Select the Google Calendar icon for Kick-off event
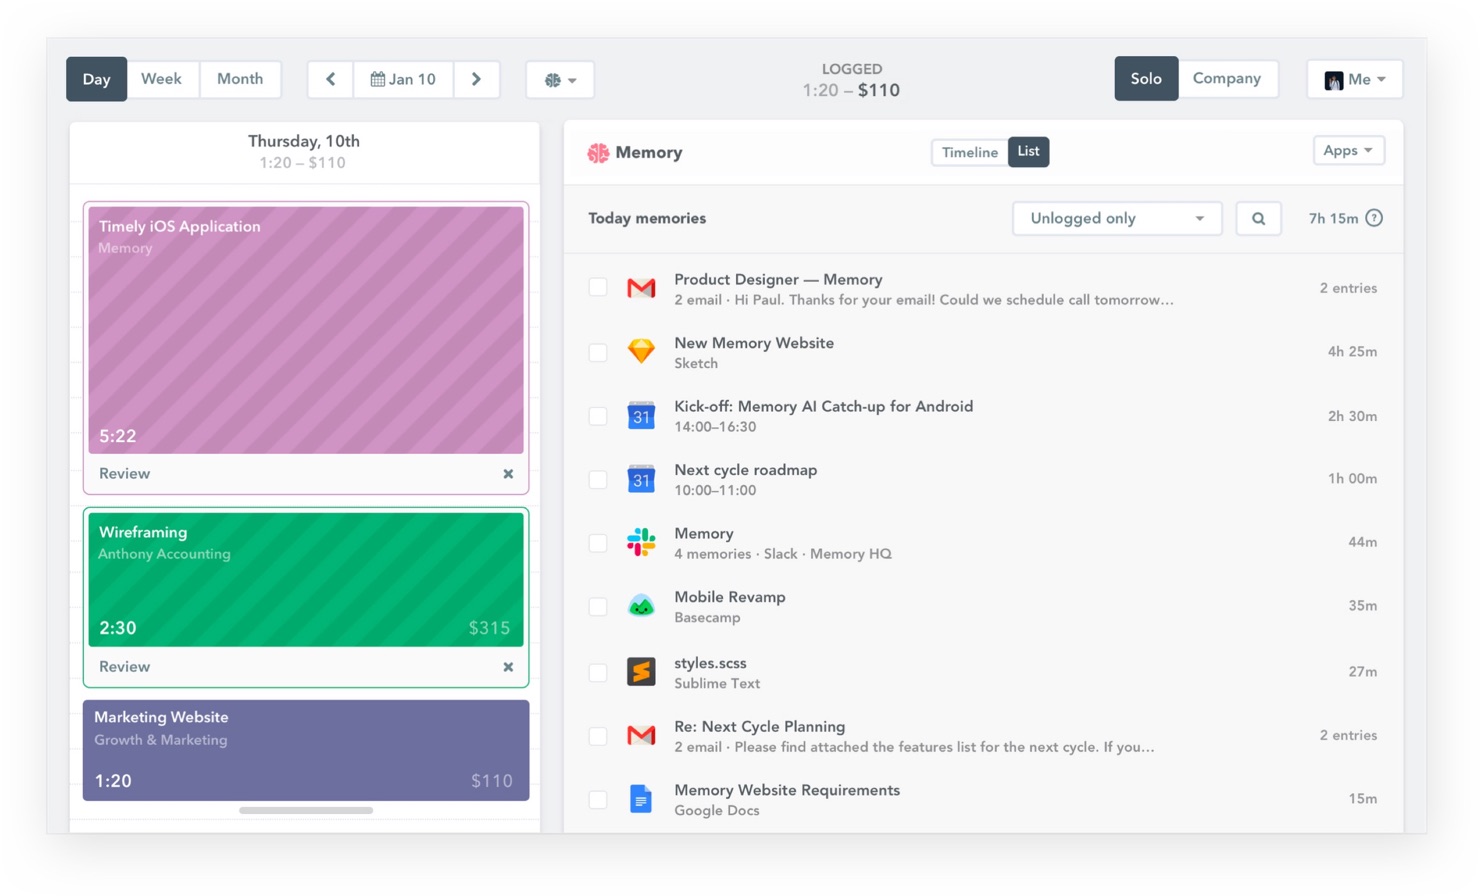Screen dimensions: 1480x896 (640, 415)
